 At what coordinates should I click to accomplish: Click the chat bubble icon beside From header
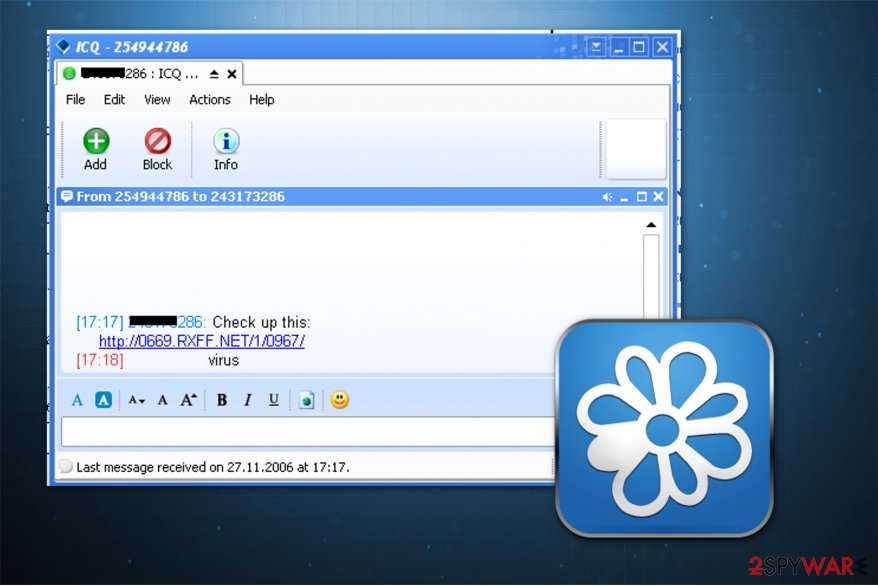pos(67,196)
